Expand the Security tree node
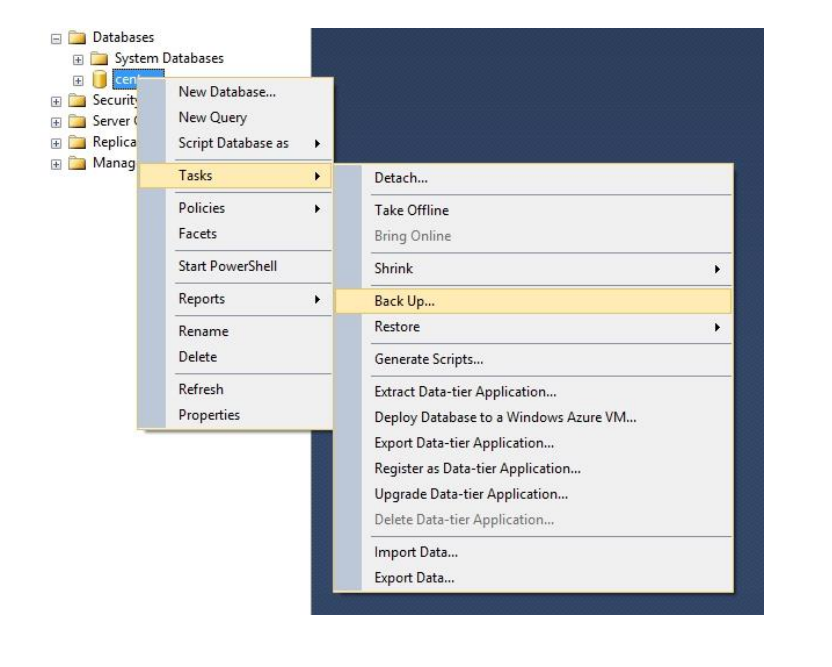The image size is (832, 667). [x=56, y=101]
